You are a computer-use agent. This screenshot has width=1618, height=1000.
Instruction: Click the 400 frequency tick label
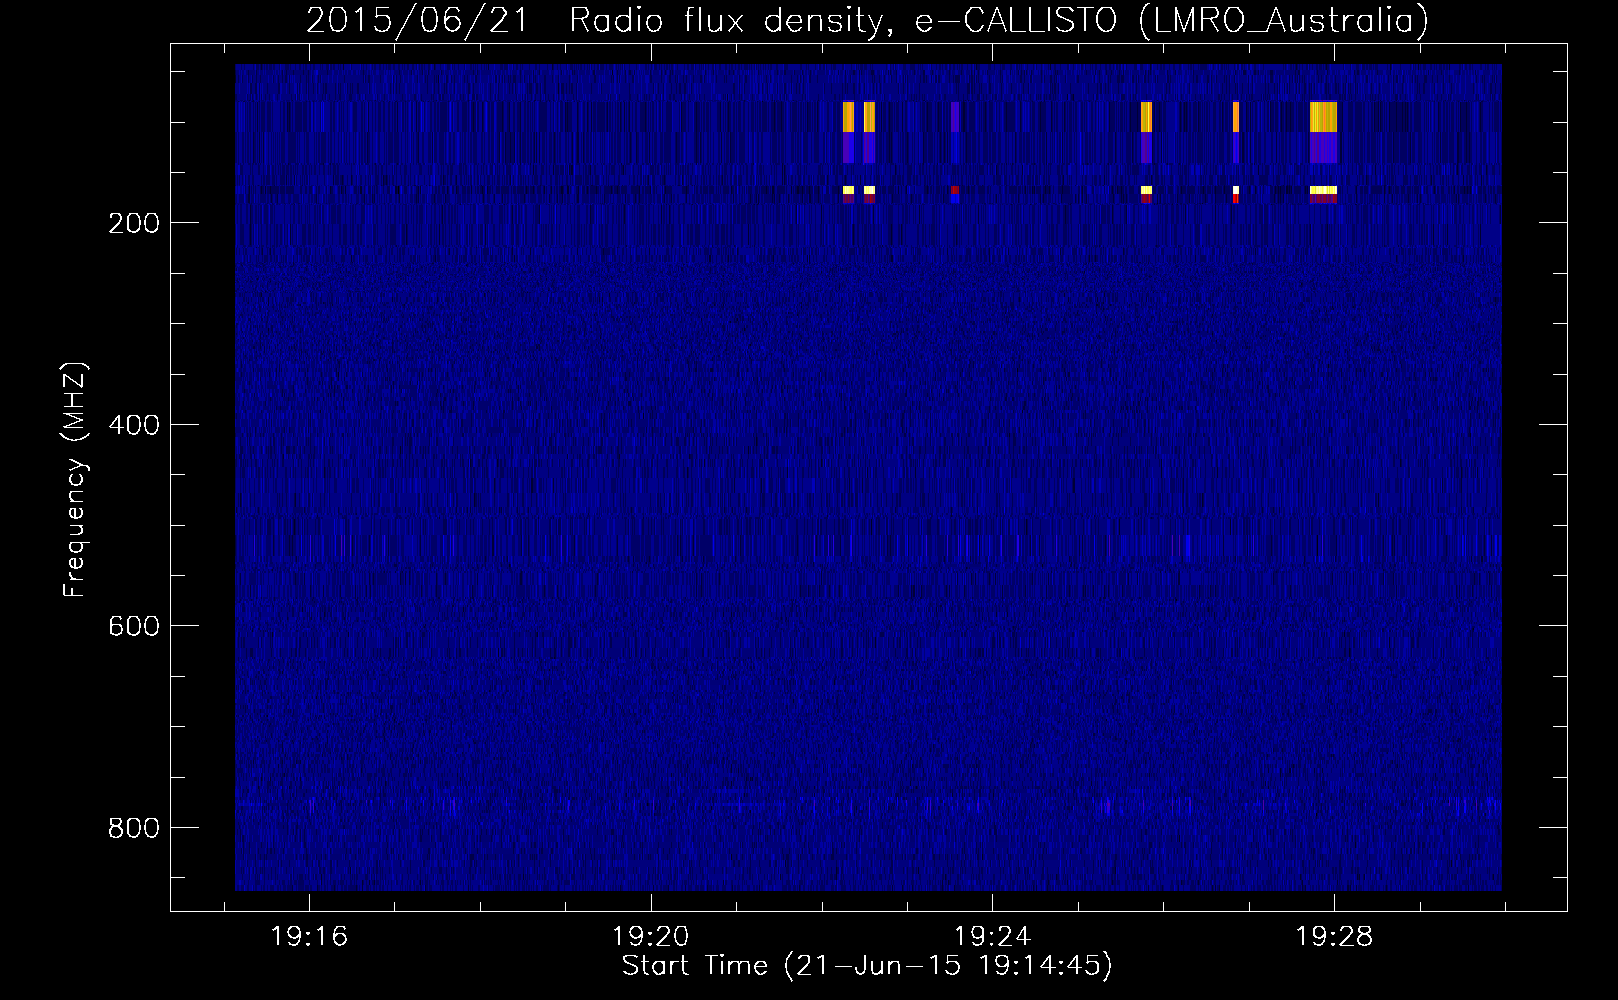point(134,425)
